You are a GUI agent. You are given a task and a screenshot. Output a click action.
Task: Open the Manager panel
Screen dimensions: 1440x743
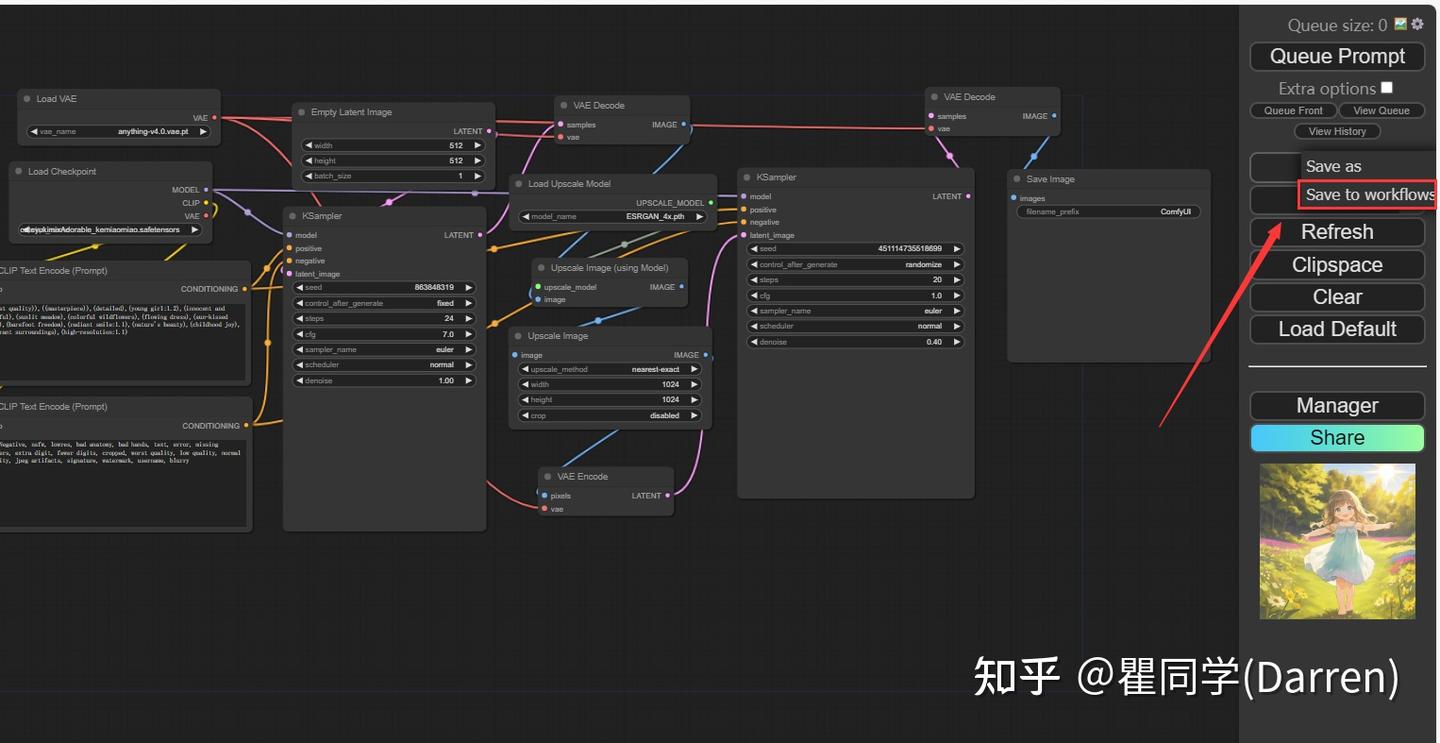click(x=1337, y=405)
